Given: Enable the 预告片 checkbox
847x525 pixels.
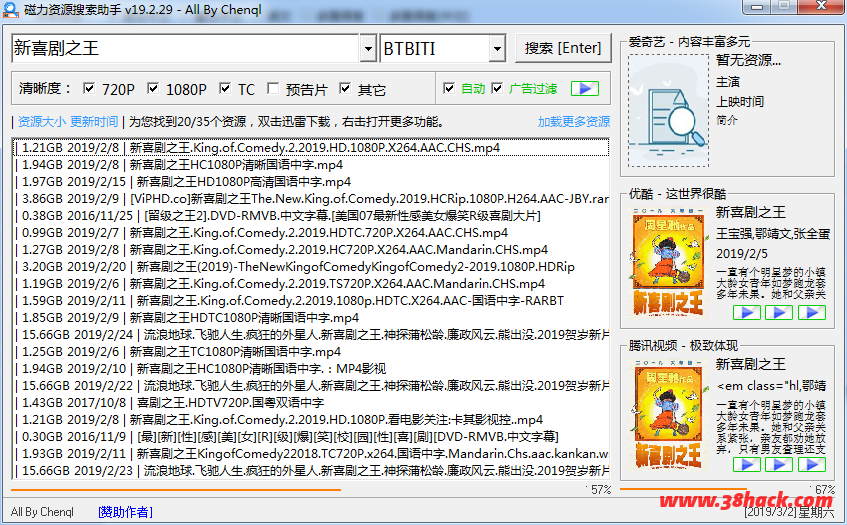Looking at the screenshot, I should click(x=273, y=88).
